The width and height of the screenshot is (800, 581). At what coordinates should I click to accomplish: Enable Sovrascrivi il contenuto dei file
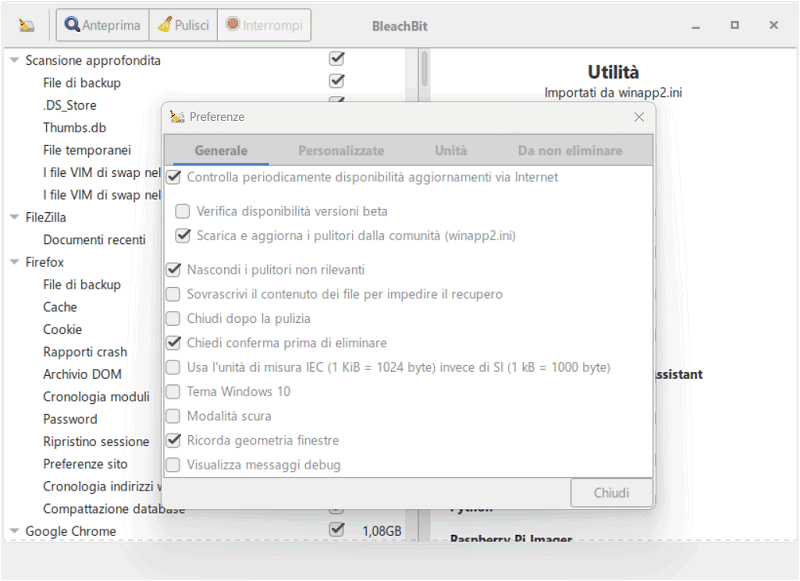(x=173, y=294)
